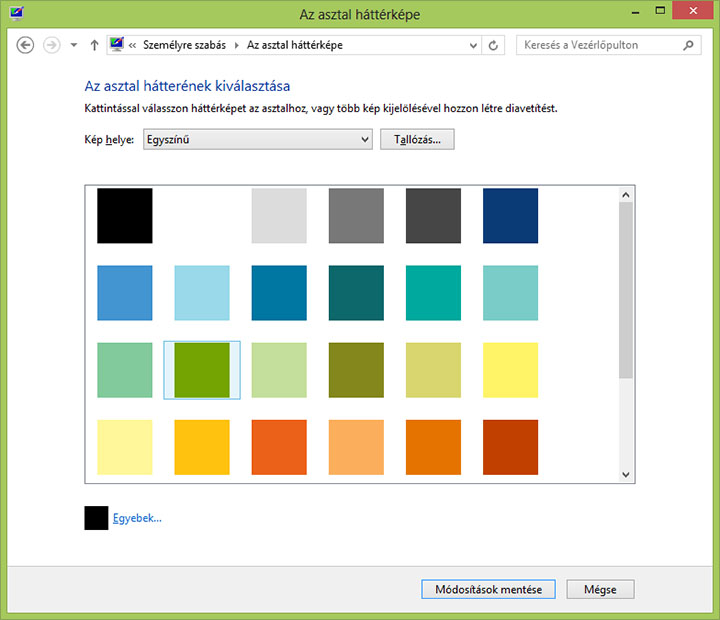Click the Forward navigation arrow
The image size is (720, 620).
(x=53, y=45)
